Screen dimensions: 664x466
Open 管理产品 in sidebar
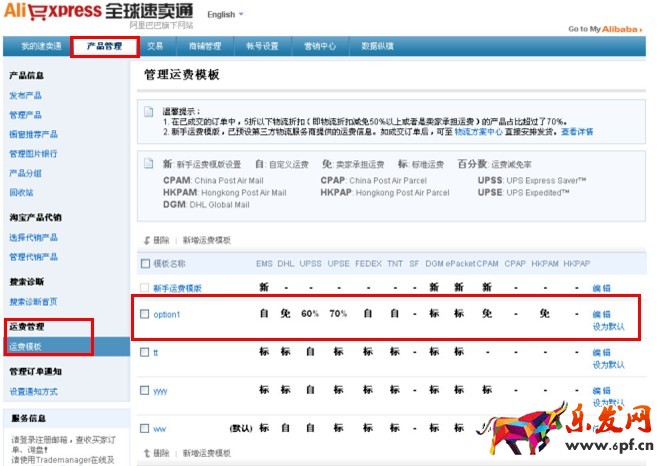(25, 115)
